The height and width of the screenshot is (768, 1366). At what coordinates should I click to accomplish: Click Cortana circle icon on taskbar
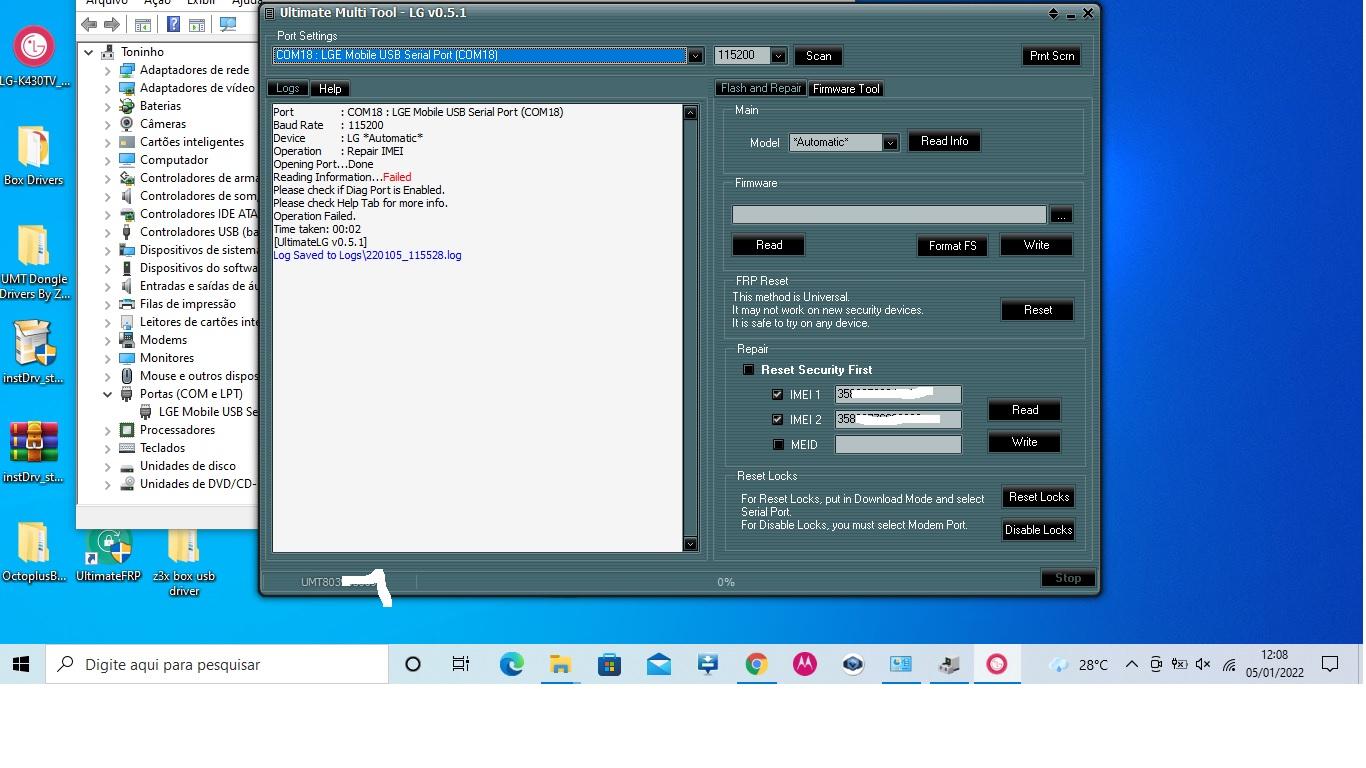click(412, 664)
